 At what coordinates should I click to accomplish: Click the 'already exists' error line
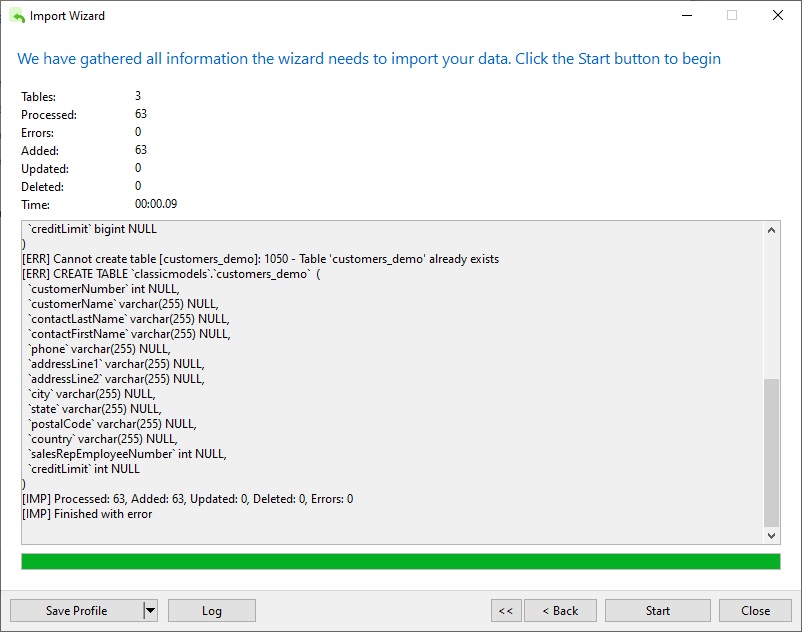260,259
